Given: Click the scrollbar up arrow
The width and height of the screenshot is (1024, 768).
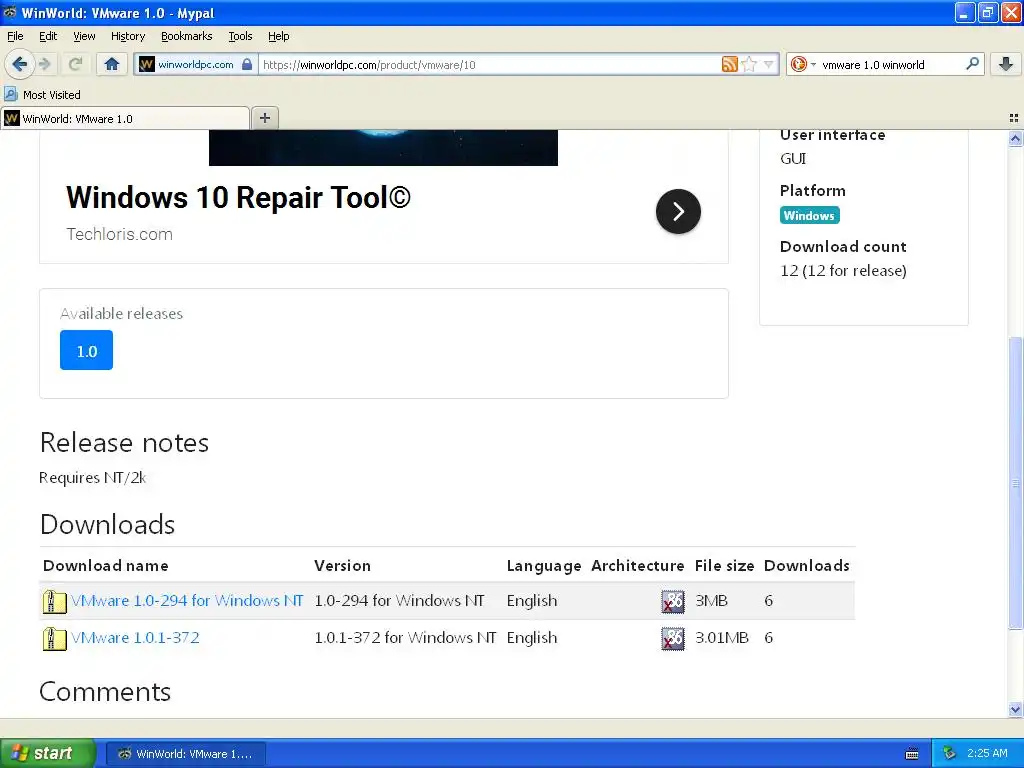Looking at the screenshot, I should pyautogui.click(x=1015, y=138).
